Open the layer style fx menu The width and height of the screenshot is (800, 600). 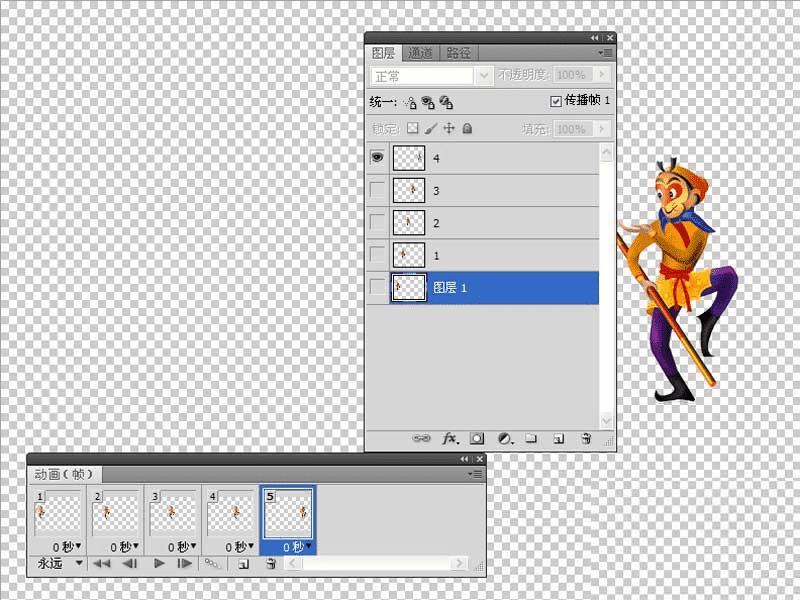point(450,438)
